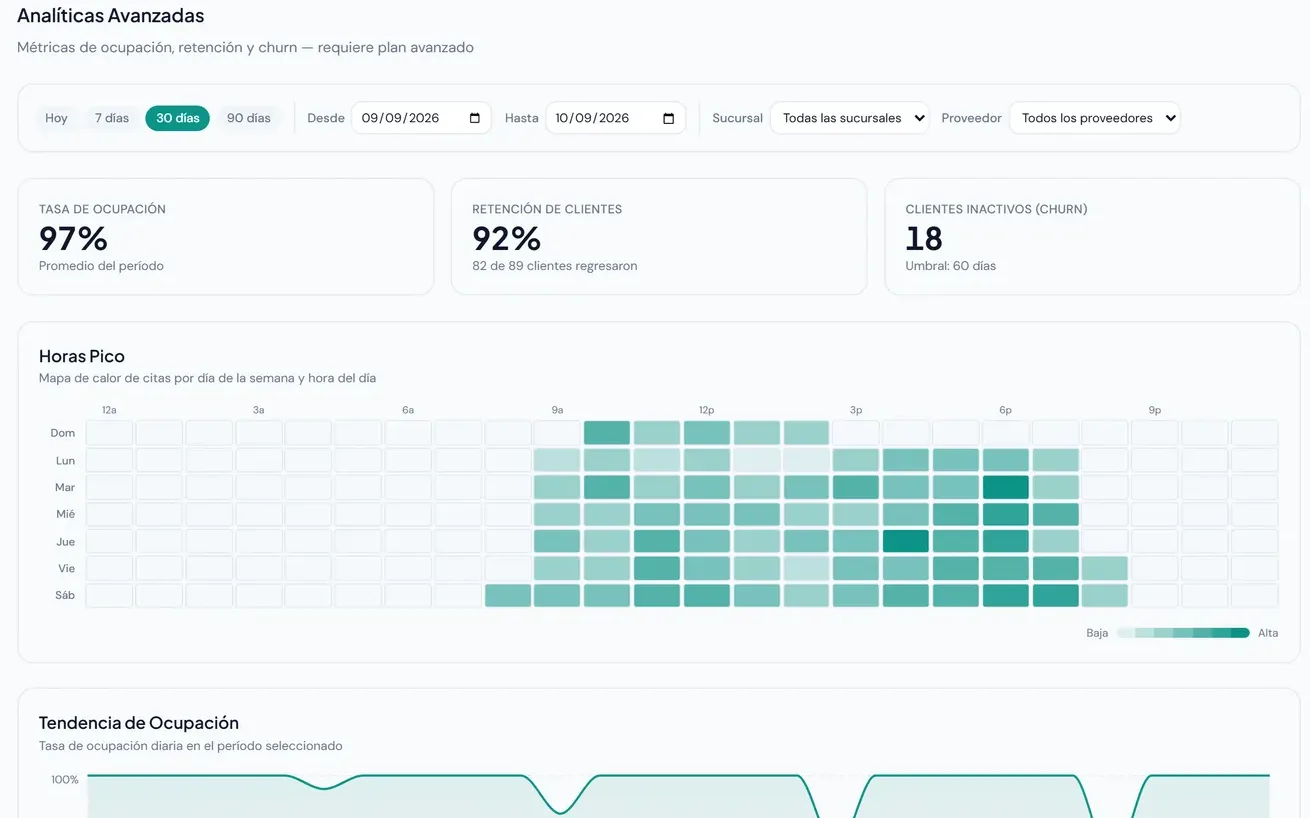Open the Desde date calendar picker icon
The image size is (1310, 818).
tap(474, 118)
